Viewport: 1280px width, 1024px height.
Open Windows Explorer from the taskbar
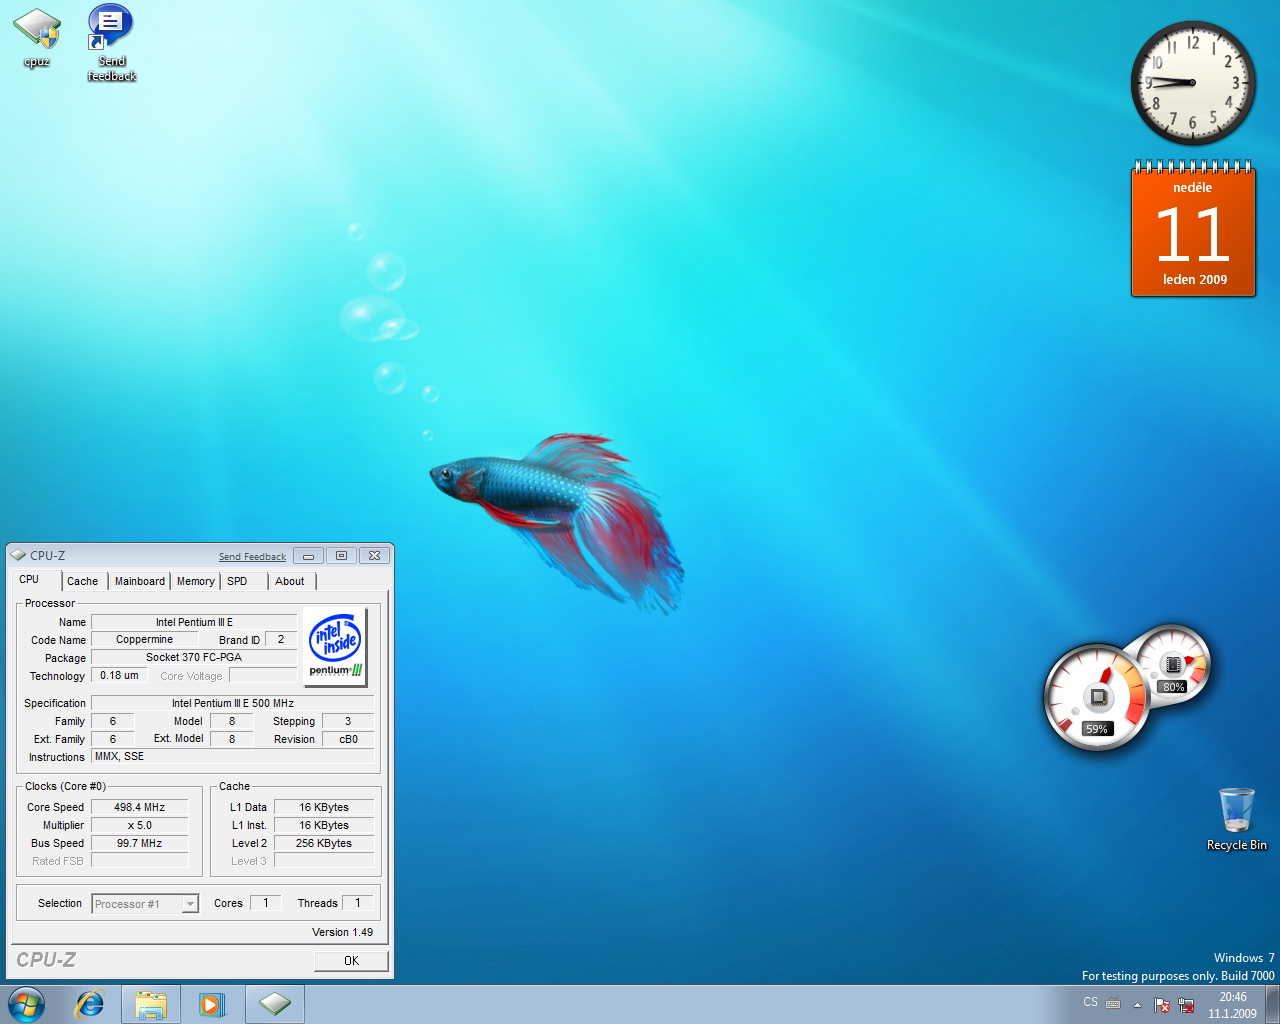coord(151,1004)
